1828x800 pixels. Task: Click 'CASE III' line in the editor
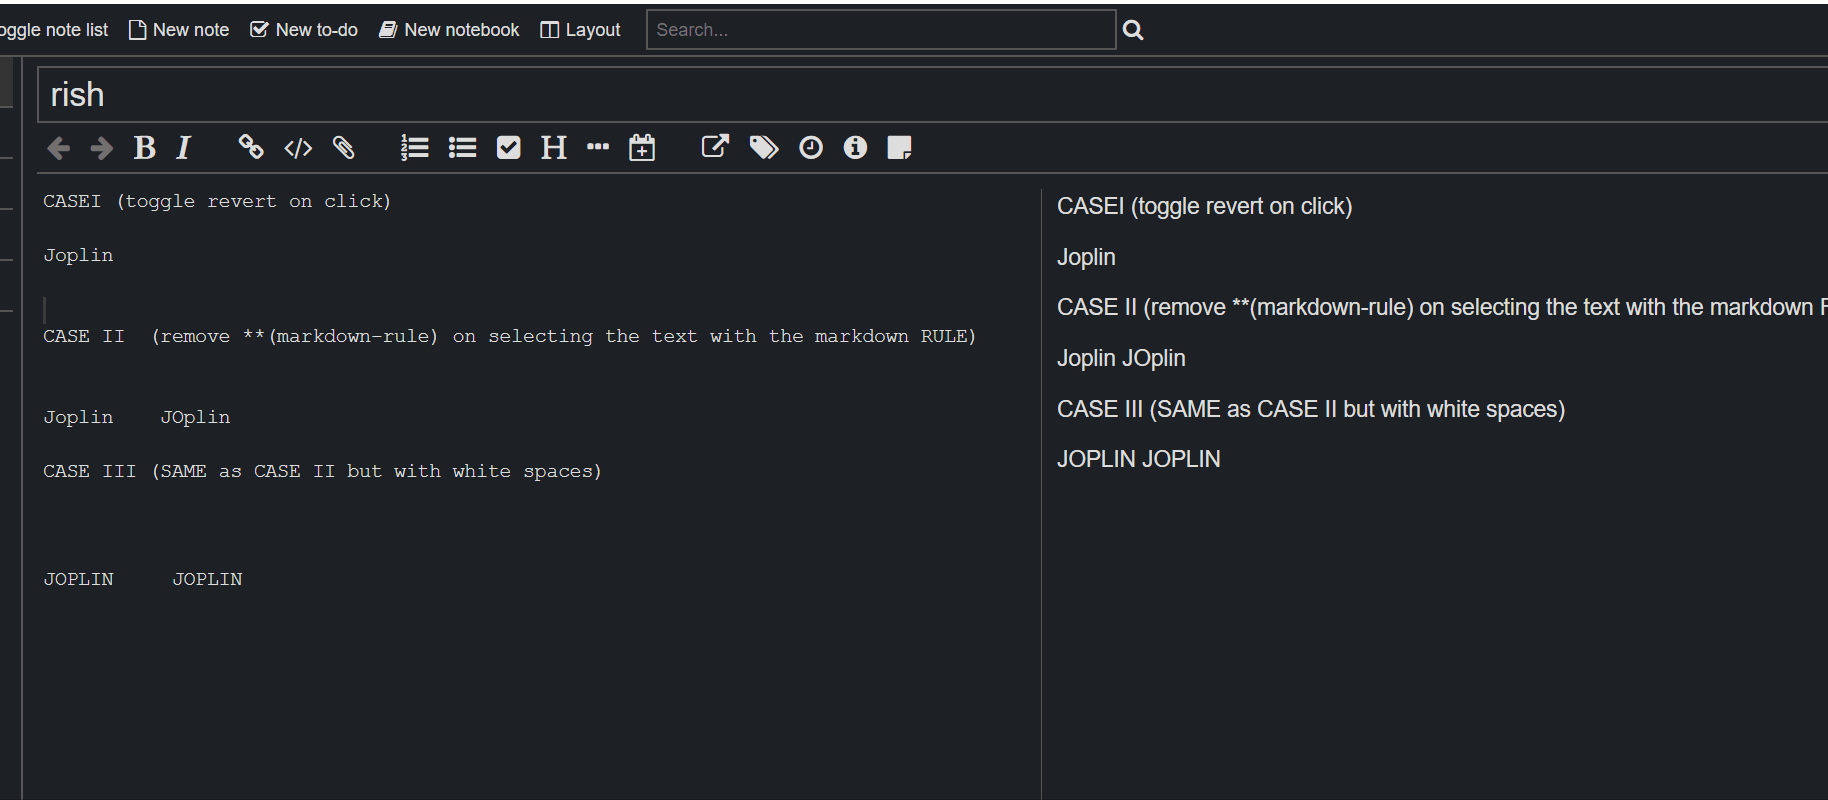tap(322, 471)
